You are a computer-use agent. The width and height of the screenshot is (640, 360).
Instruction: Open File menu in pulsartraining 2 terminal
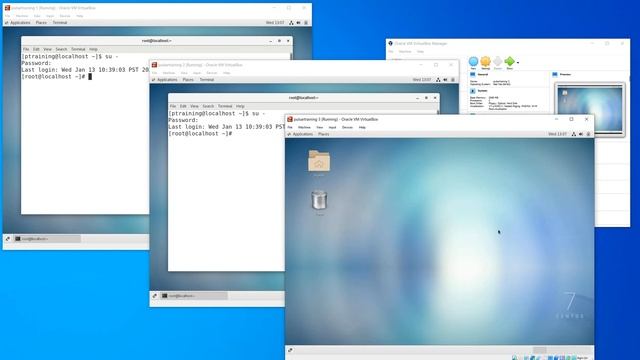(x=173, y=106)
